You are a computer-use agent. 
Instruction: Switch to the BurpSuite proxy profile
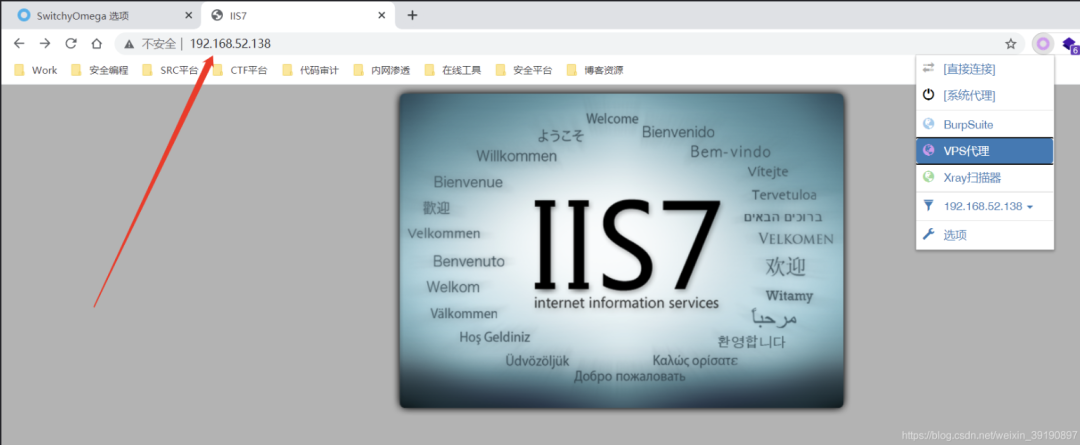pos(985,125)
